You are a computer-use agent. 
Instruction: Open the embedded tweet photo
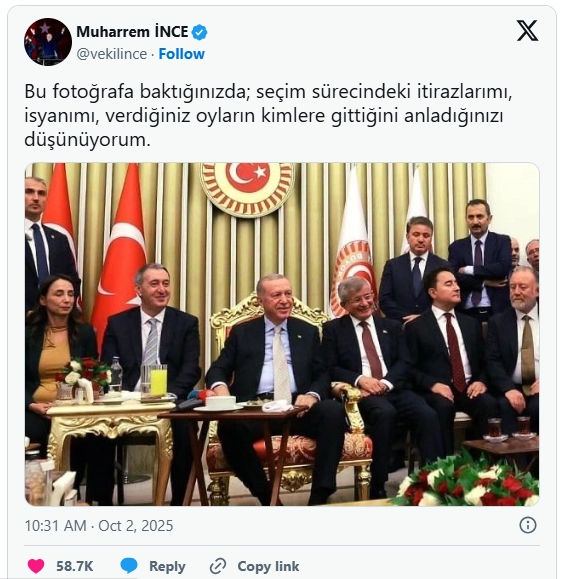click(282, 334)
